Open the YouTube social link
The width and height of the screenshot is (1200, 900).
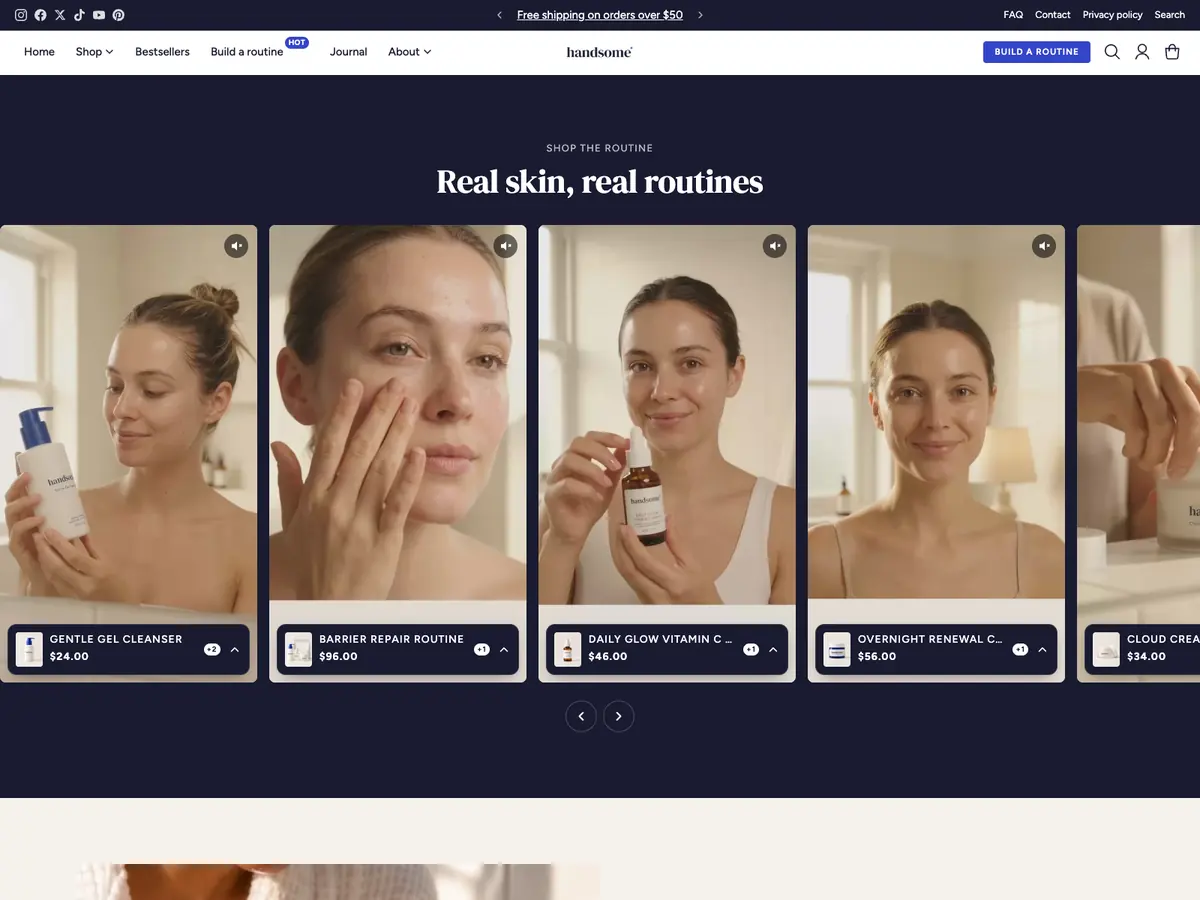tap(99, 15)
